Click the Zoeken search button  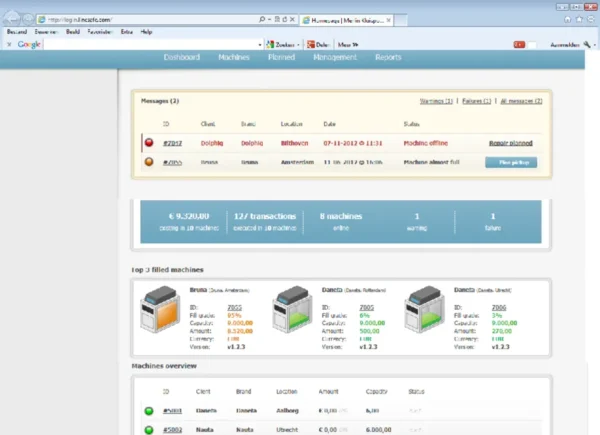[282, 45]
